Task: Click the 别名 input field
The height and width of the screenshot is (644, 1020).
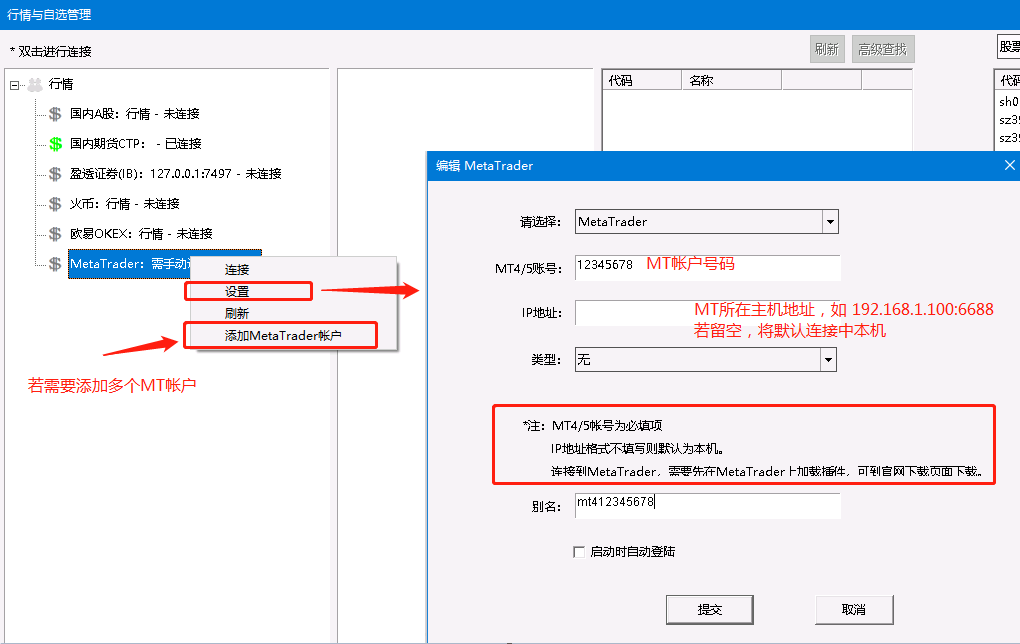Action: point(708,505)
